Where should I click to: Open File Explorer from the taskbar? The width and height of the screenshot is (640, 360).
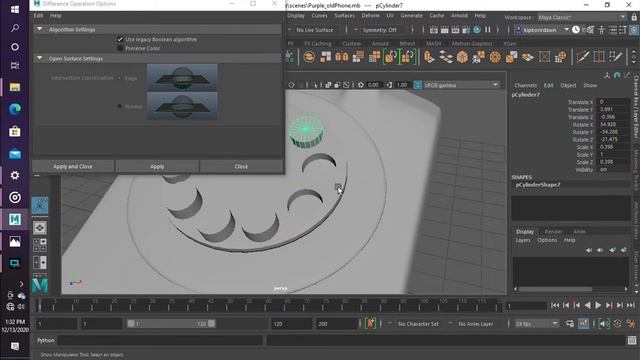click(x=15, y=87)
